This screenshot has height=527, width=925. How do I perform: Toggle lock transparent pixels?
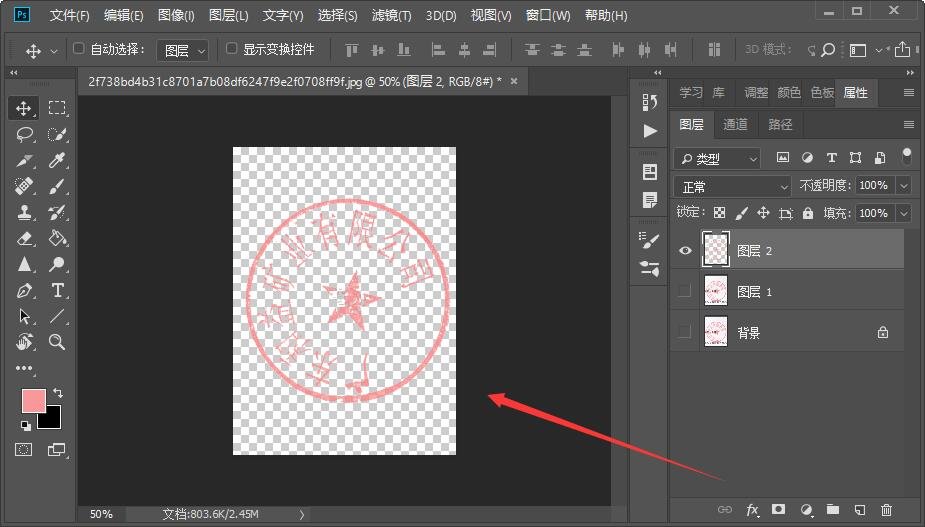[x=719, y=213]
